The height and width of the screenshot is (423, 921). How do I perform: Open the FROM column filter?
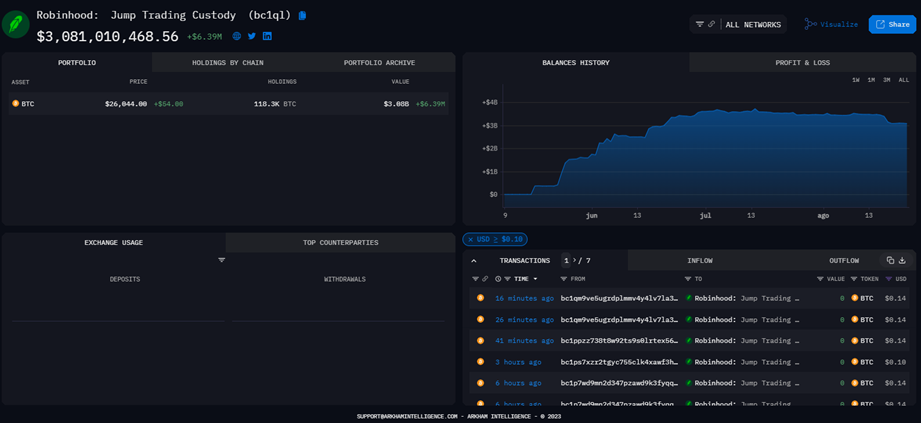click(564, 279)
